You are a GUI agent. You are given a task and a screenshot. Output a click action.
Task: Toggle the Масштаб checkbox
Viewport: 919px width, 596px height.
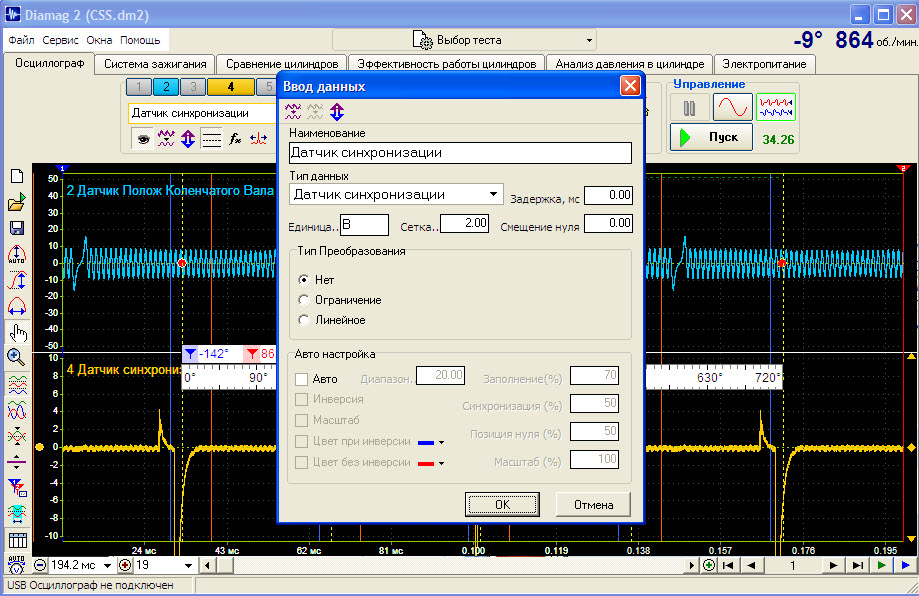[301, 420]
